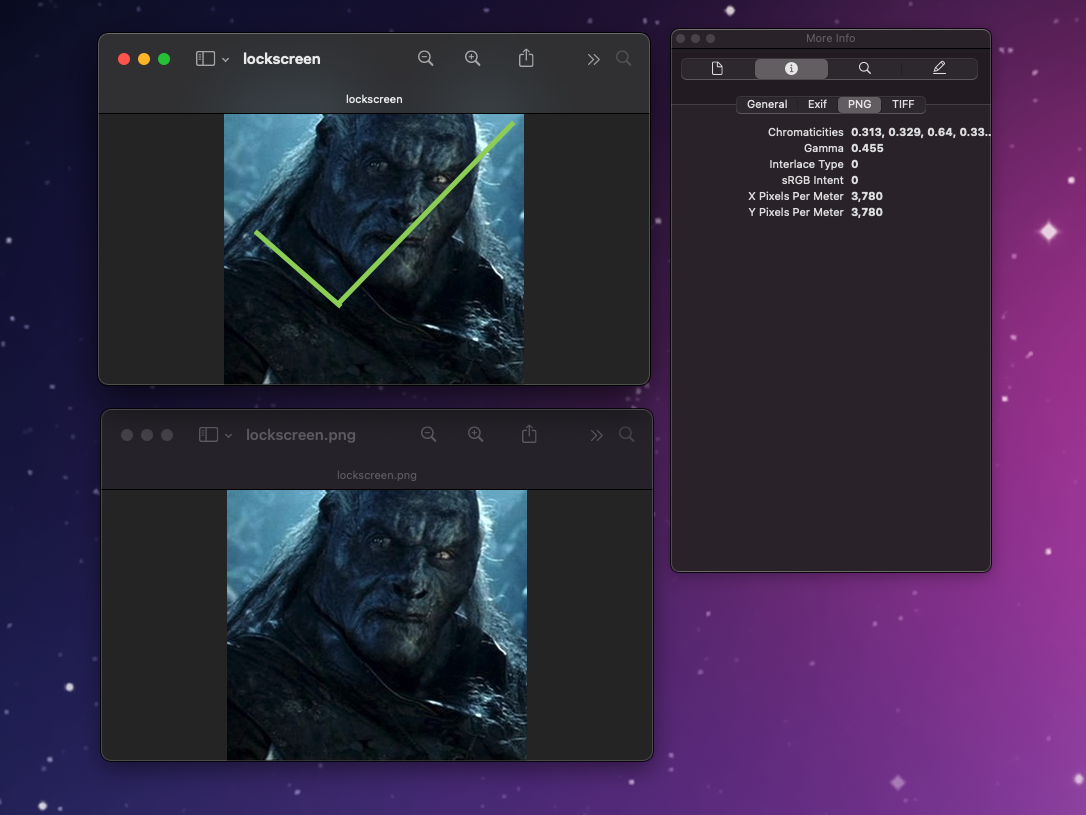Switch to the Exif tab

pyautogui.click(x=817, y=105)
